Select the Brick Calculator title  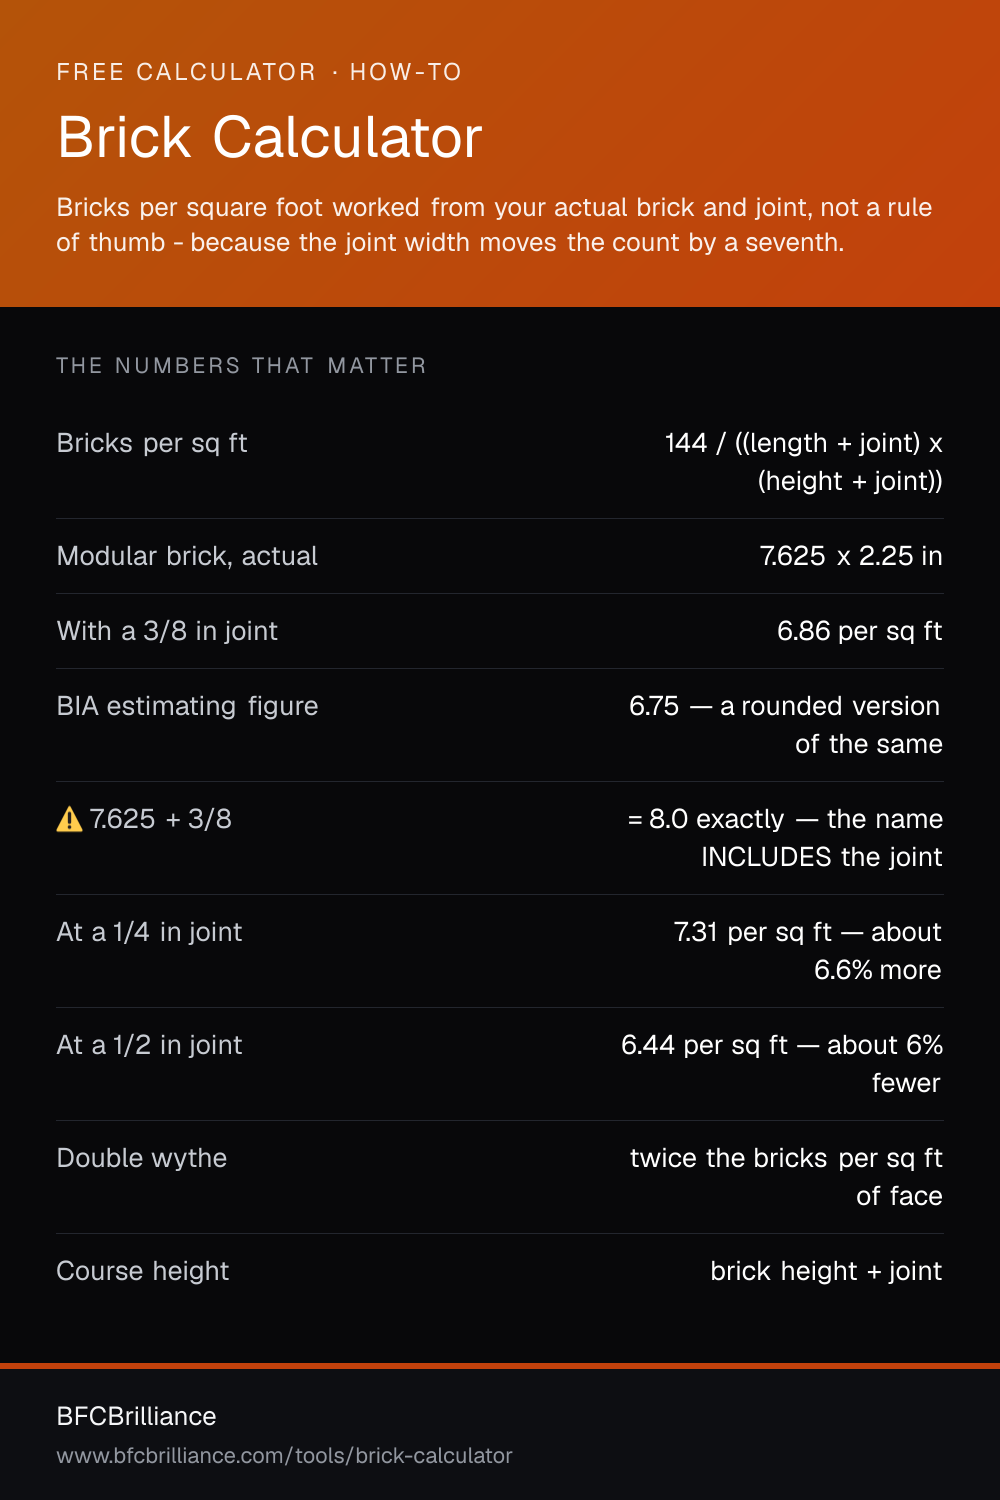270,137
